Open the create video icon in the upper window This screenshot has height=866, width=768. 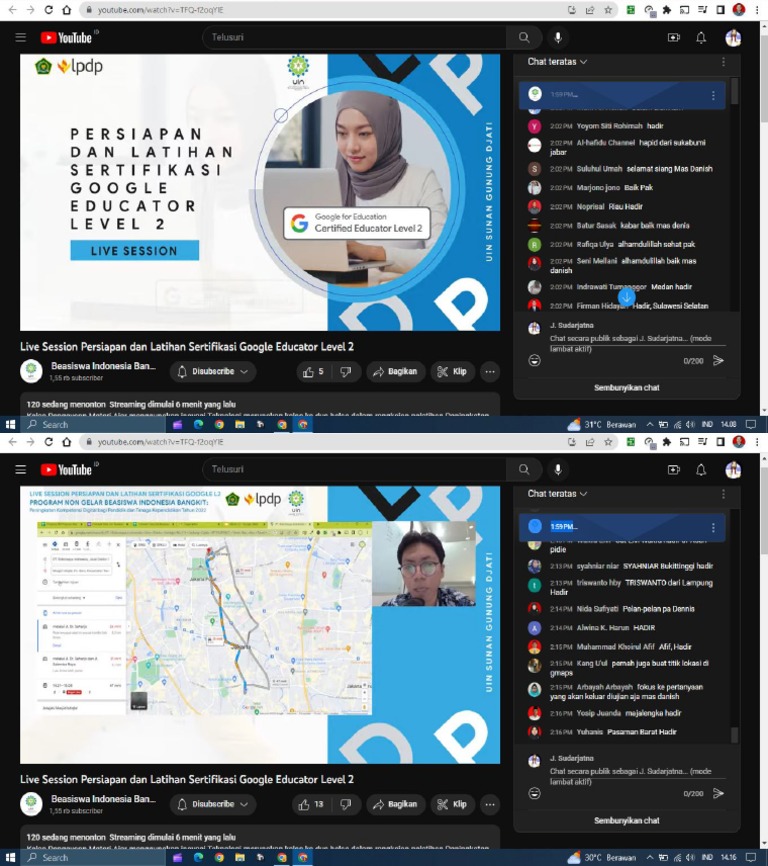click(674, 38)
